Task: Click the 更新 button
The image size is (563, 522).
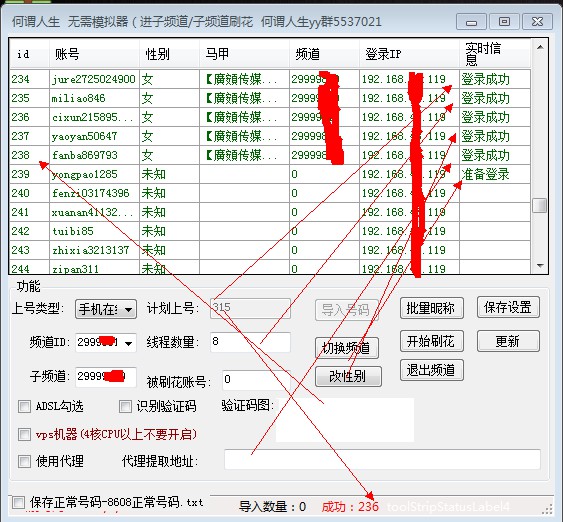Action: point(508,341)
